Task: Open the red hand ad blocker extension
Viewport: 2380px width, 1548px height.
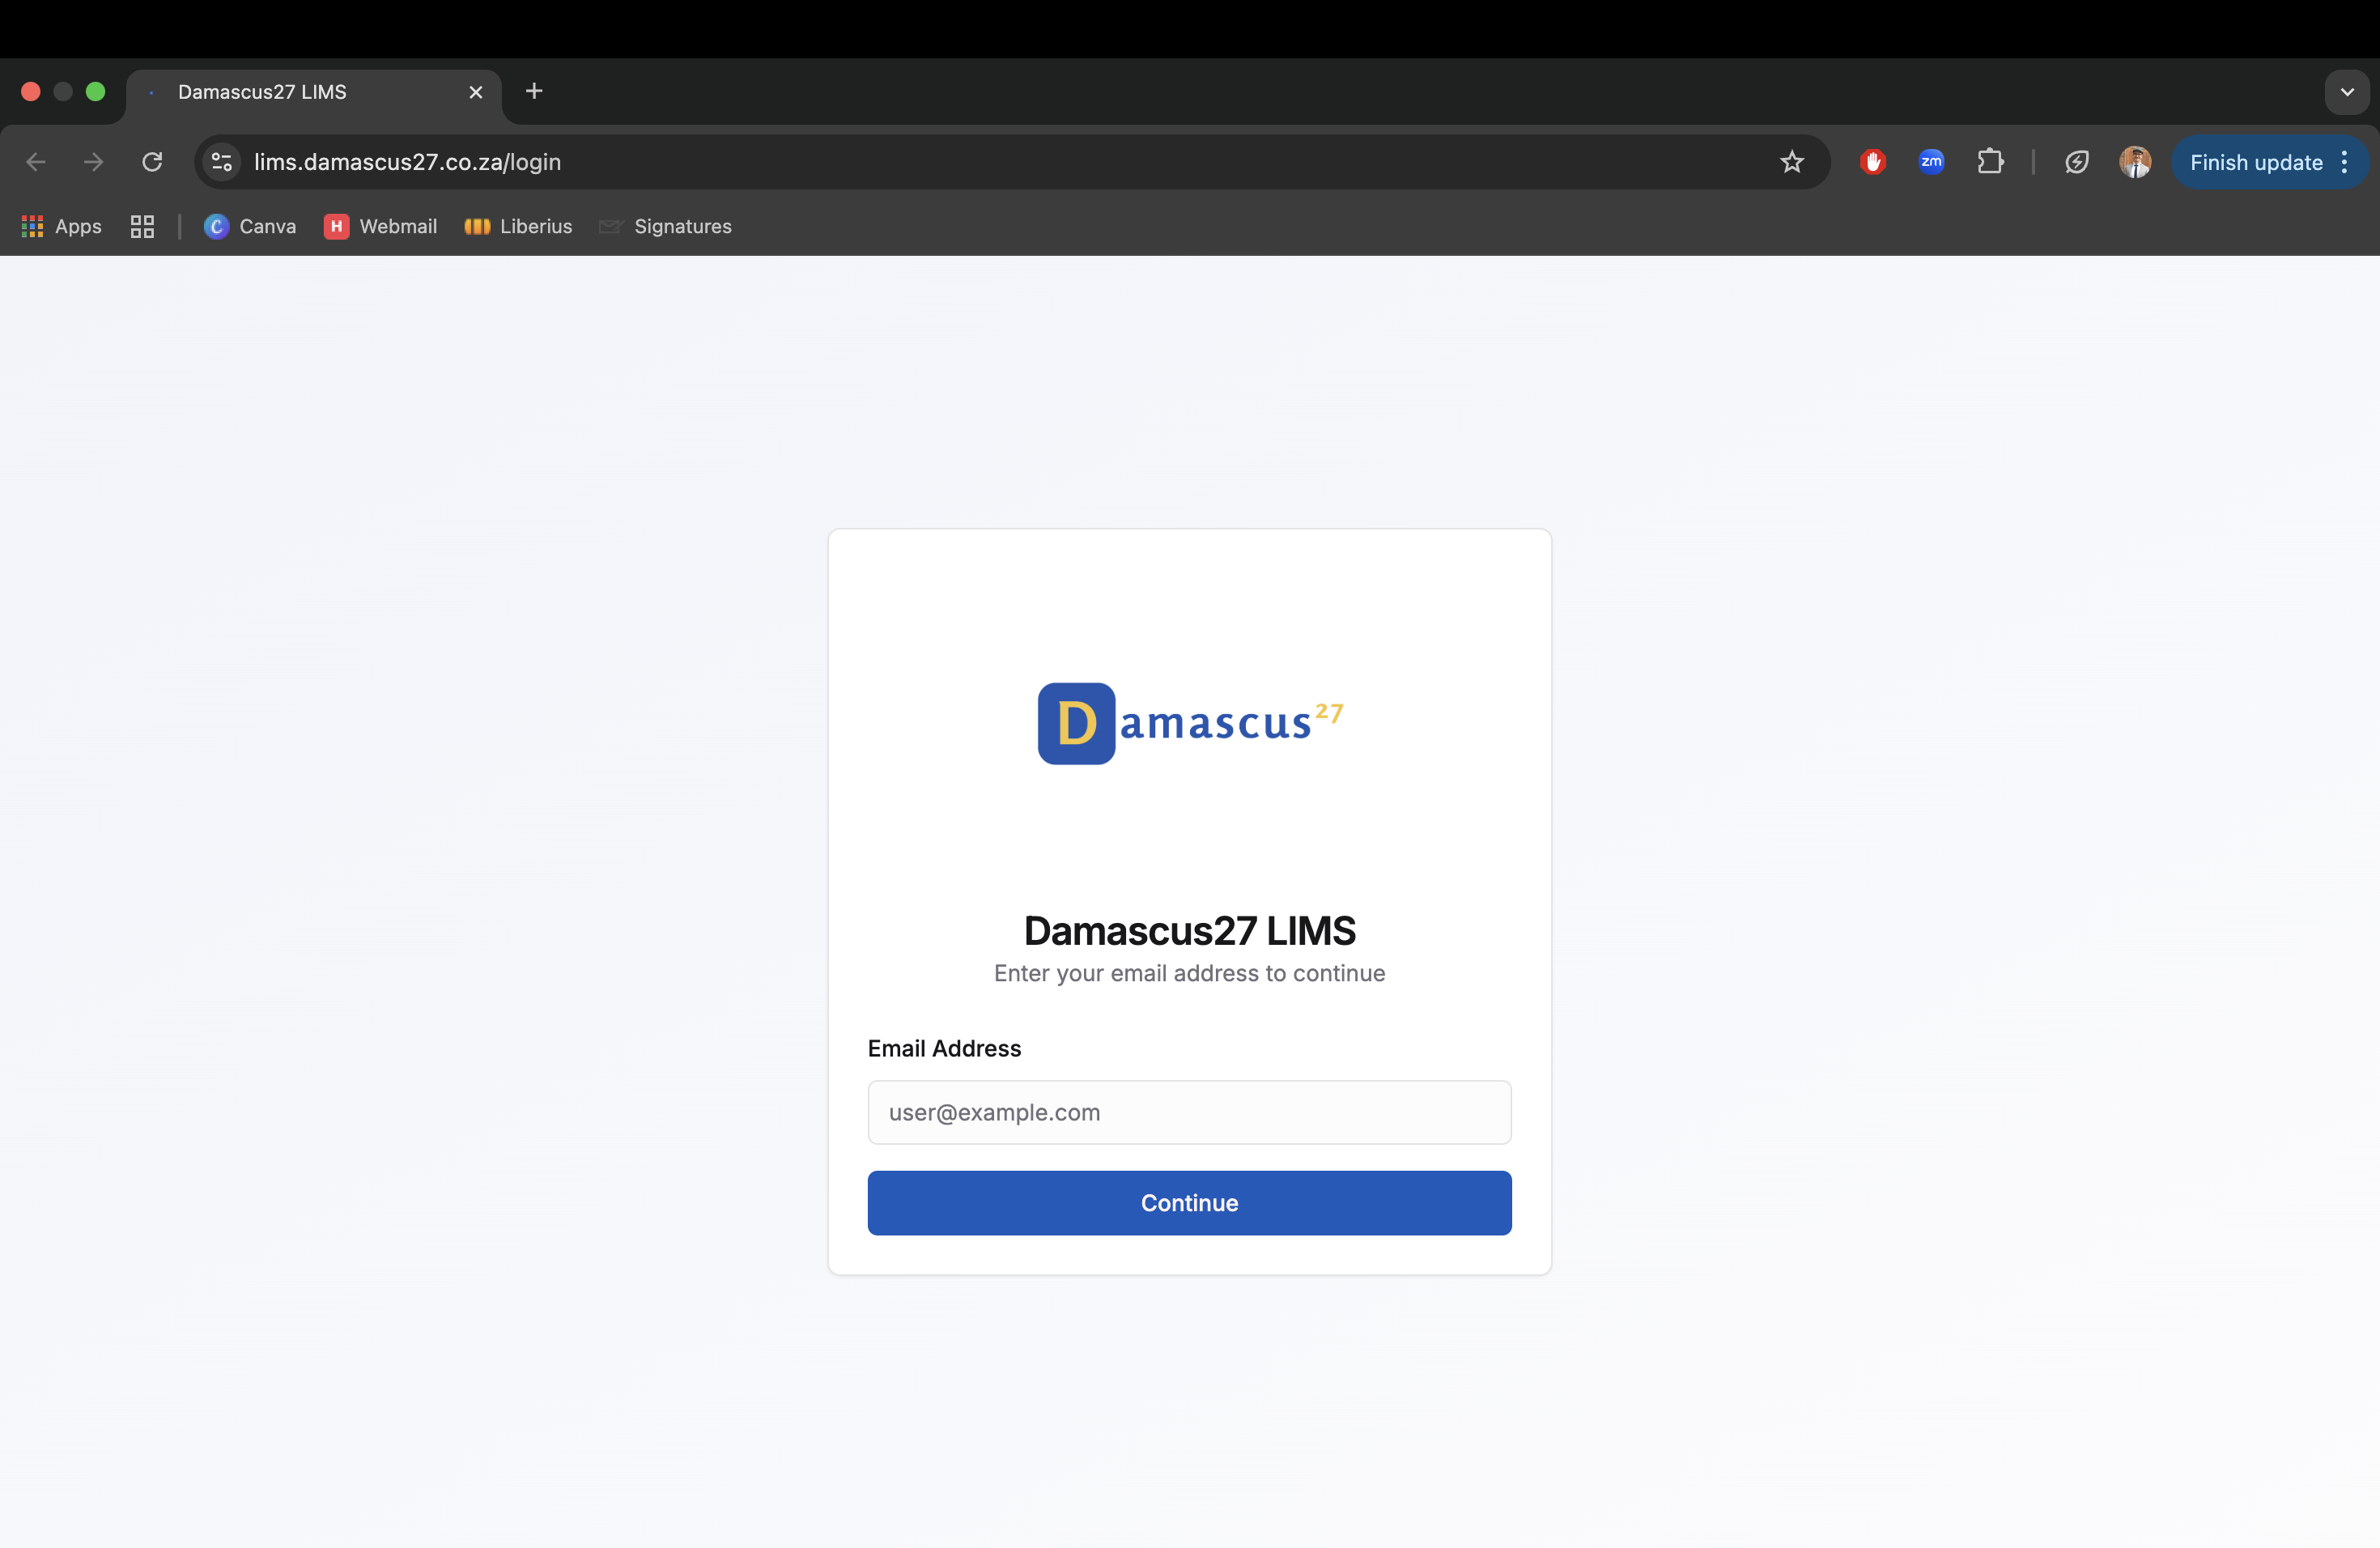Action: point(1873,162)
